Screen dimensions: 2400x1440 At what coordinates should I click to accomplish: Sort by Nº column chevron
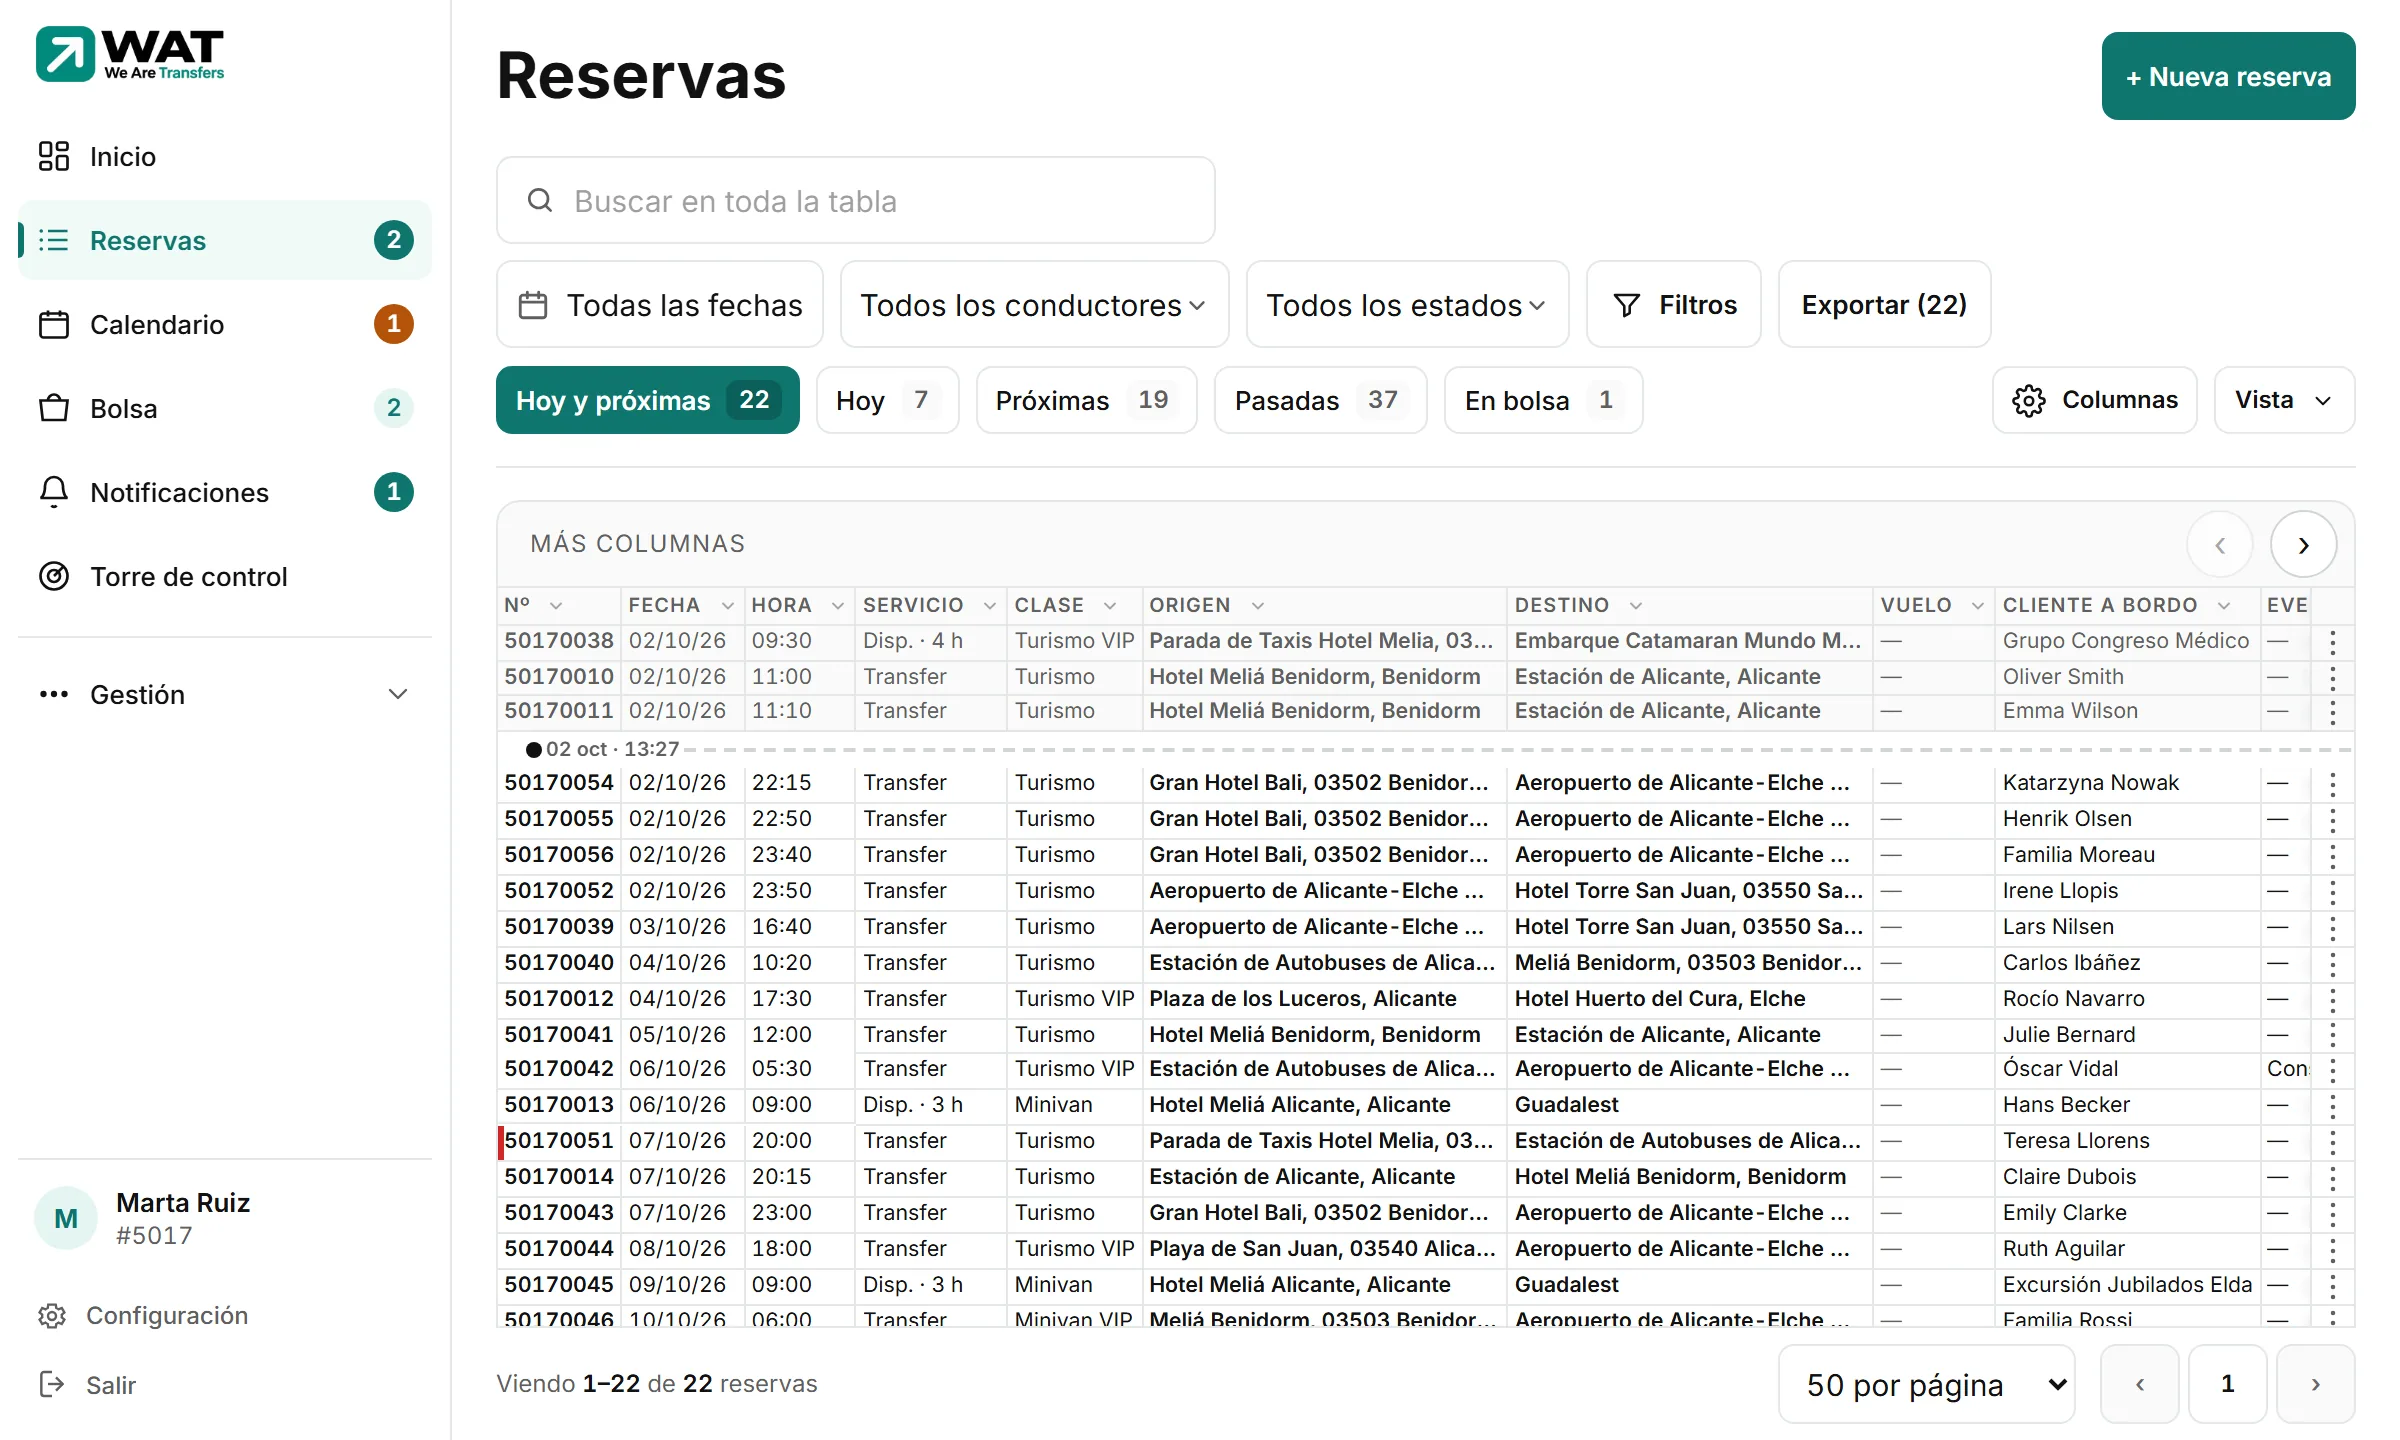pos(557,606)
